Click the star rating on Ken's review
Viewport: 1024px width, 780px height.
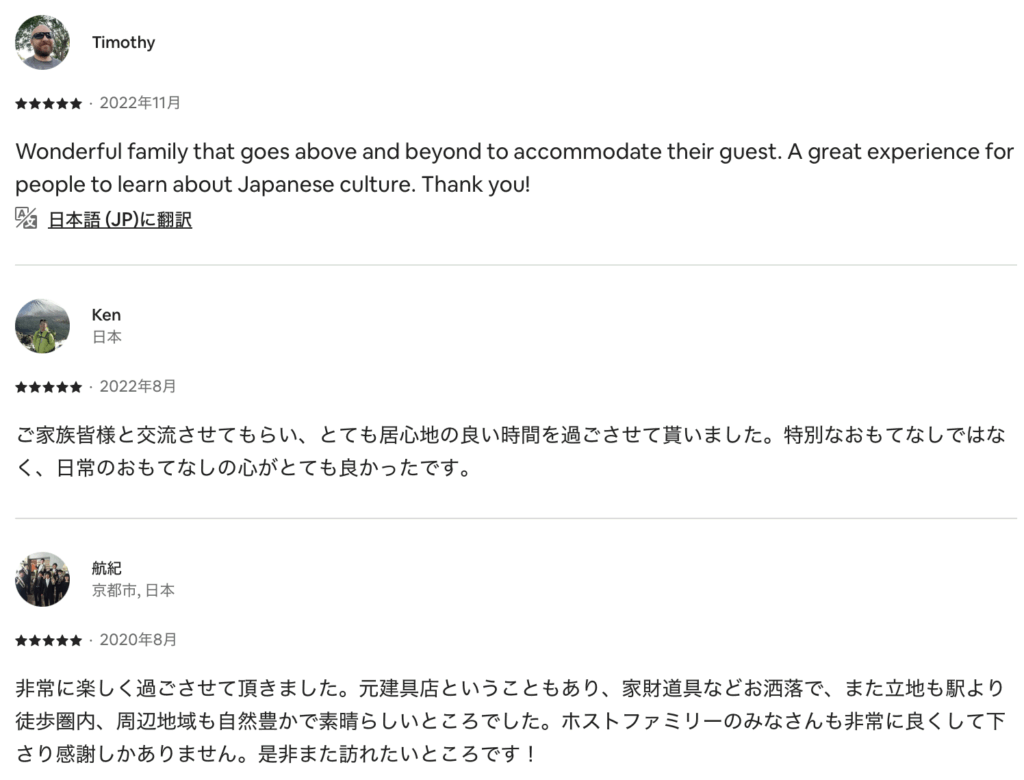tap(49, 387)
